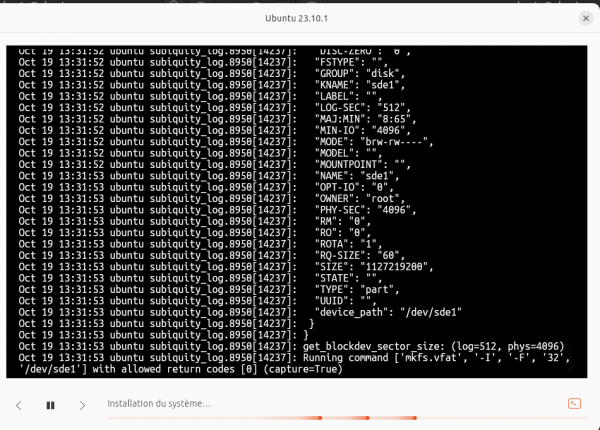Click the log line showing "OWNER": "root"
The image size is (600, 430).
pos(212,199)
